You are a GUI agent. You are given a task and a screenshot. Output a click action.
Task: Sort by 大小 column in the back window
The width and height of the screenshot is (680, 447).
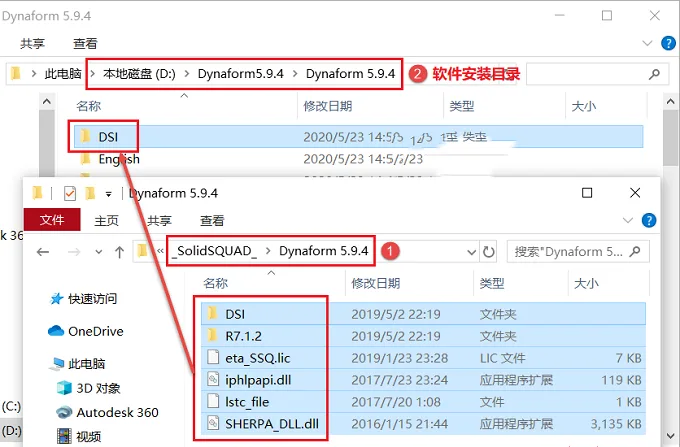click(x=584, y=106)
